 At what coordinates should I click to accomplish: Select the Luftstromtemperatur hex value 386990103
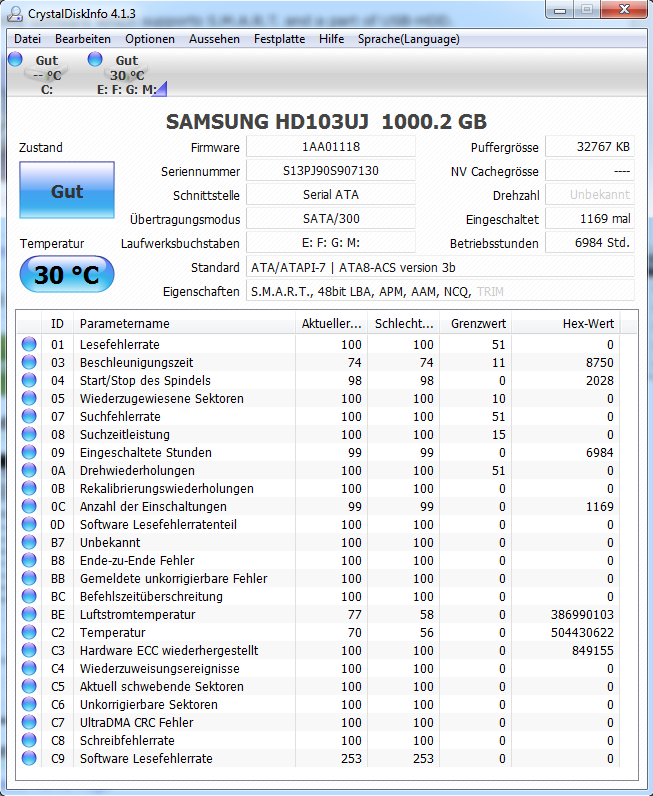click(582, 615)
